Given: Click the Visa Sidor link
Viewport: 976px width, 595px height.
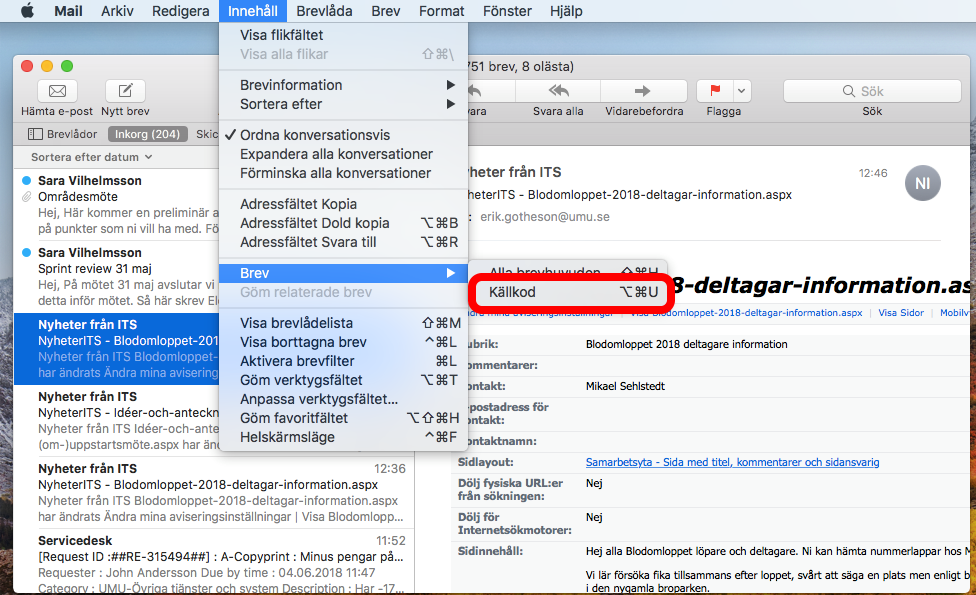Looking at the screenshot, I should pyautogui.click(x=901, y=312).
